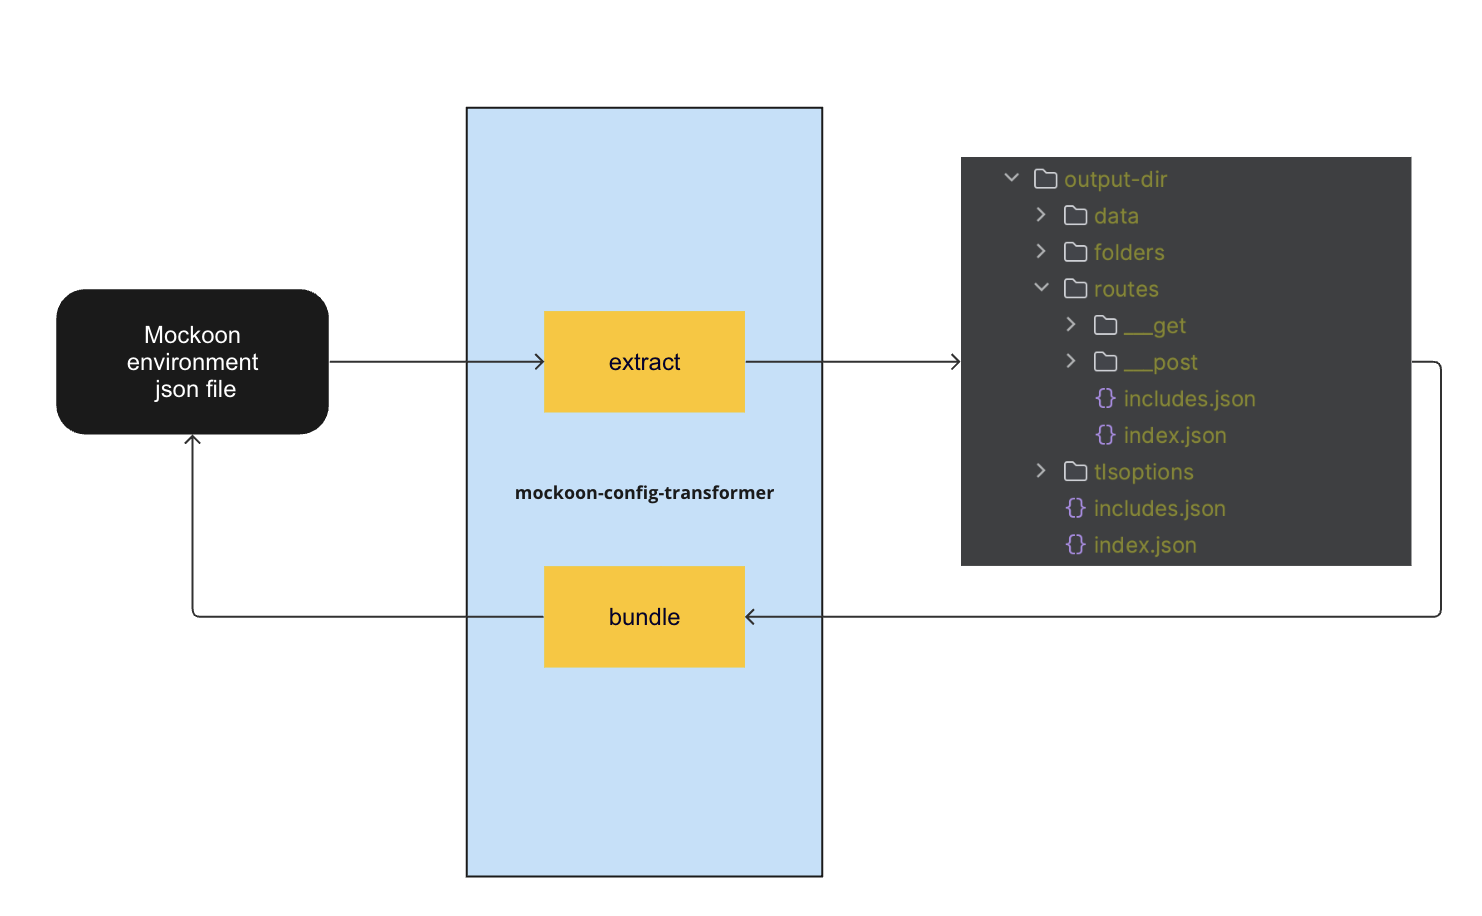Open the root-level includes.json file
The height and width of the screenshot is (916, 1482).
pos(1160,509)
